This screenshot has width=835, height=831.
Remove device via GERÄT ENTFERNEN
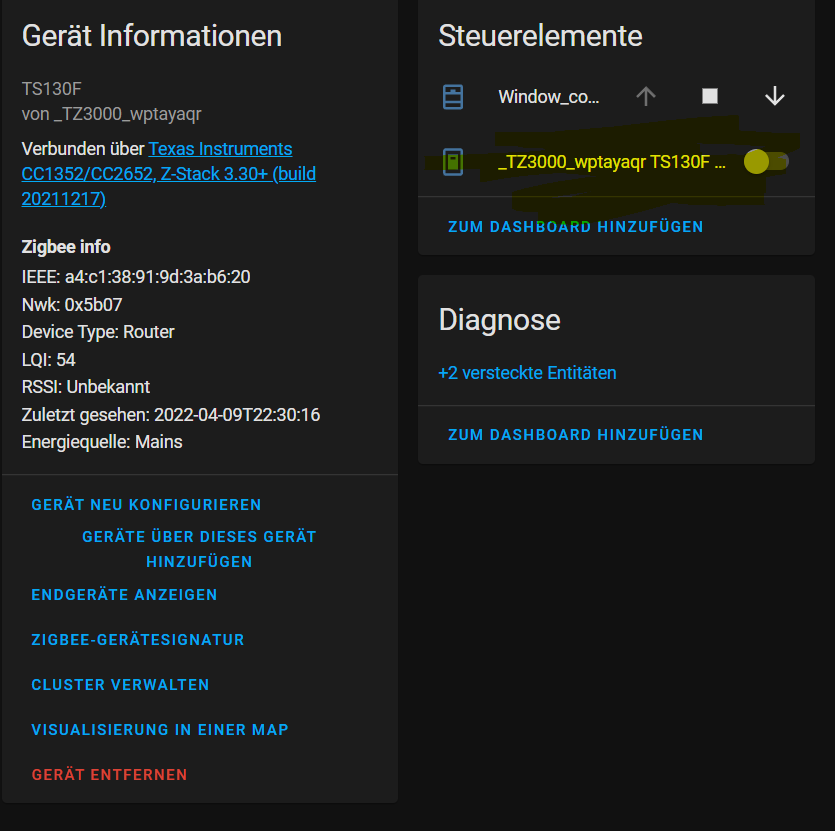110,774
